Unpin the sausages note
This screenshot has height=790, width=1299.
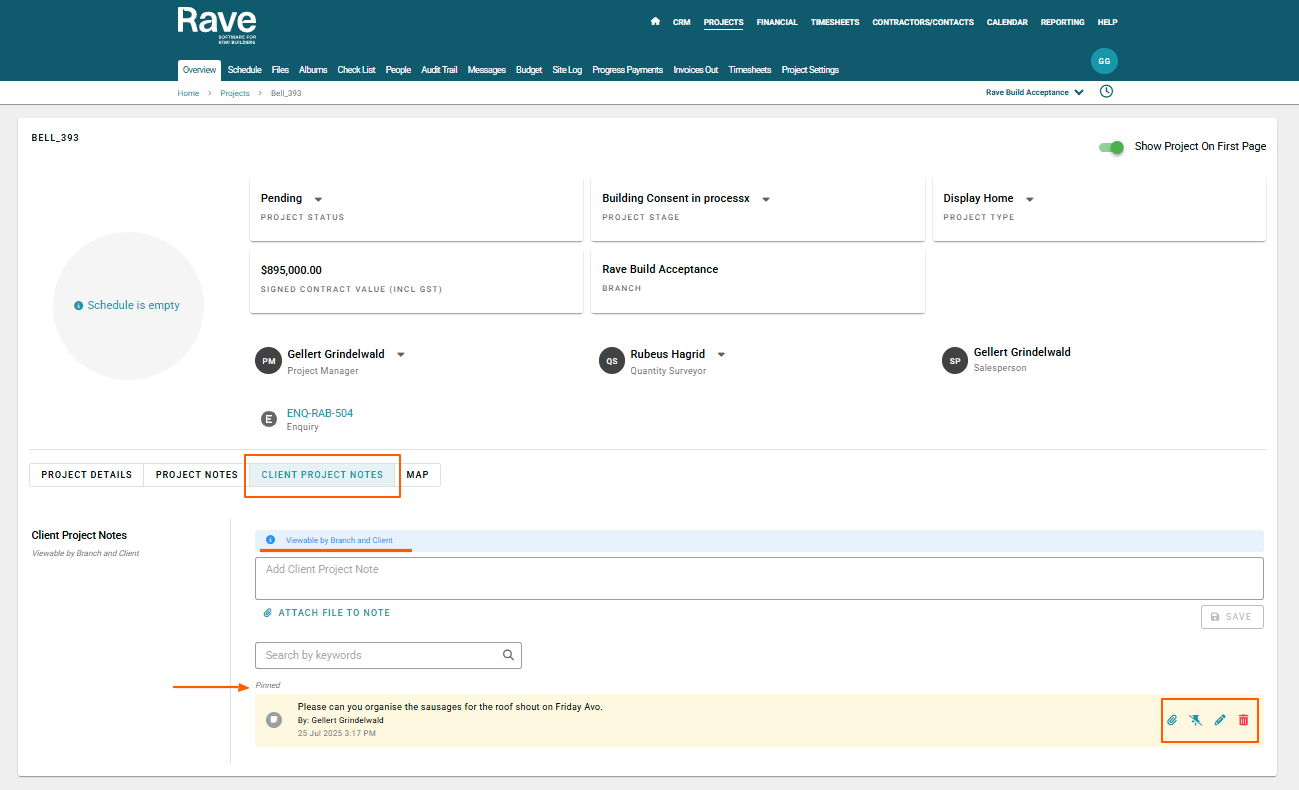tap(1196, 720)
